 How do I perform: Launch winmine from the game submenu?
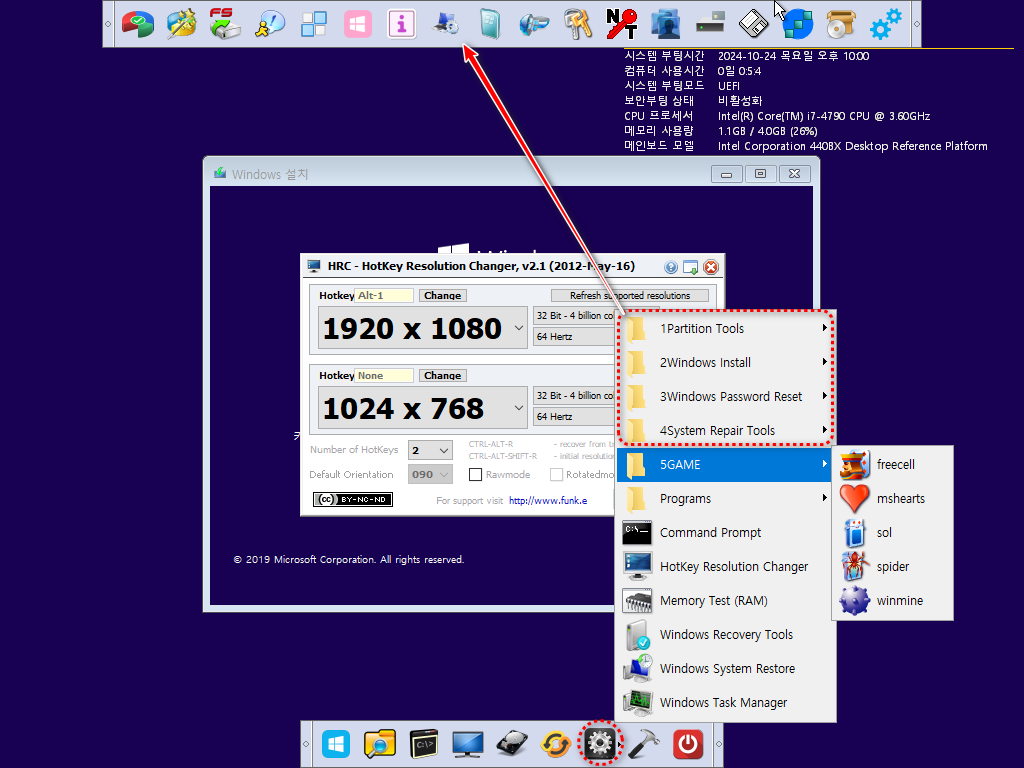[x=892, y=600]
